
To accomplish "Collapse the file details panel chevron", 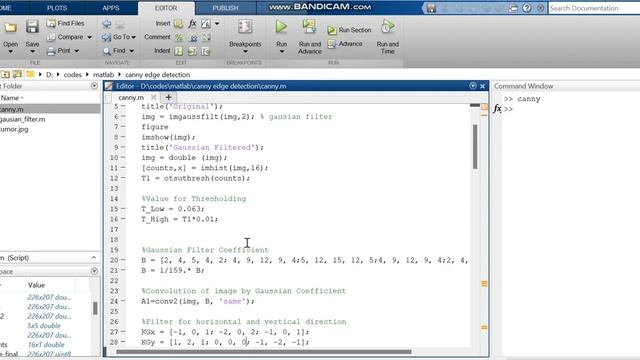I will [x=93, y=258].
